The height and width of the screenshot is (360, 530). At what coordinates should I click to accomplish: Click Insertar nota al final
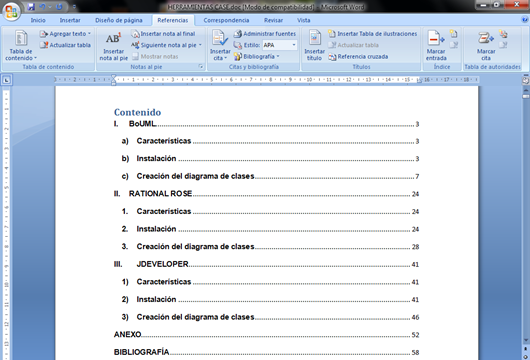tap(163, 34)
